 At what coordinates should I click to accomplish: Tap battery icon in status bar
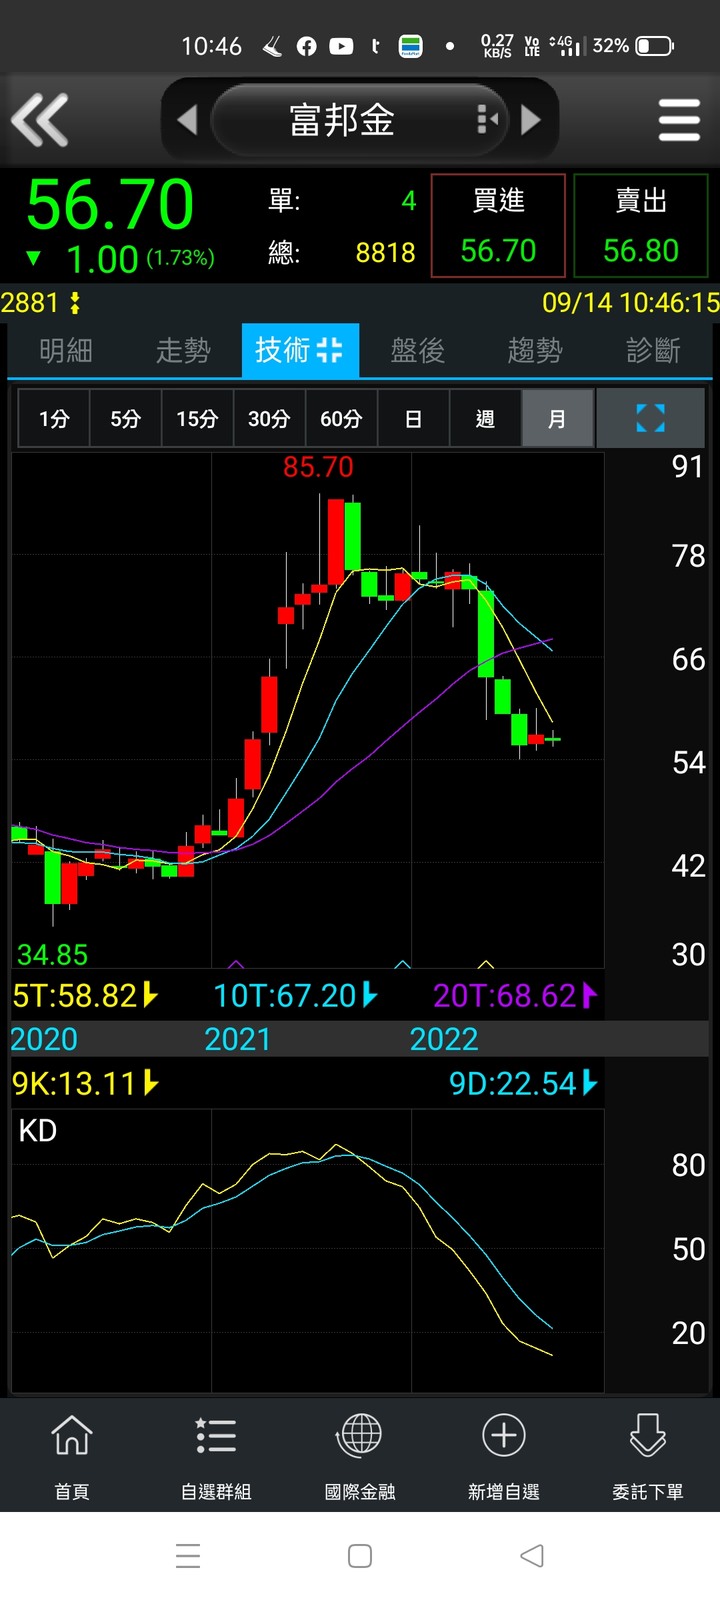click(x=655, y=46)
